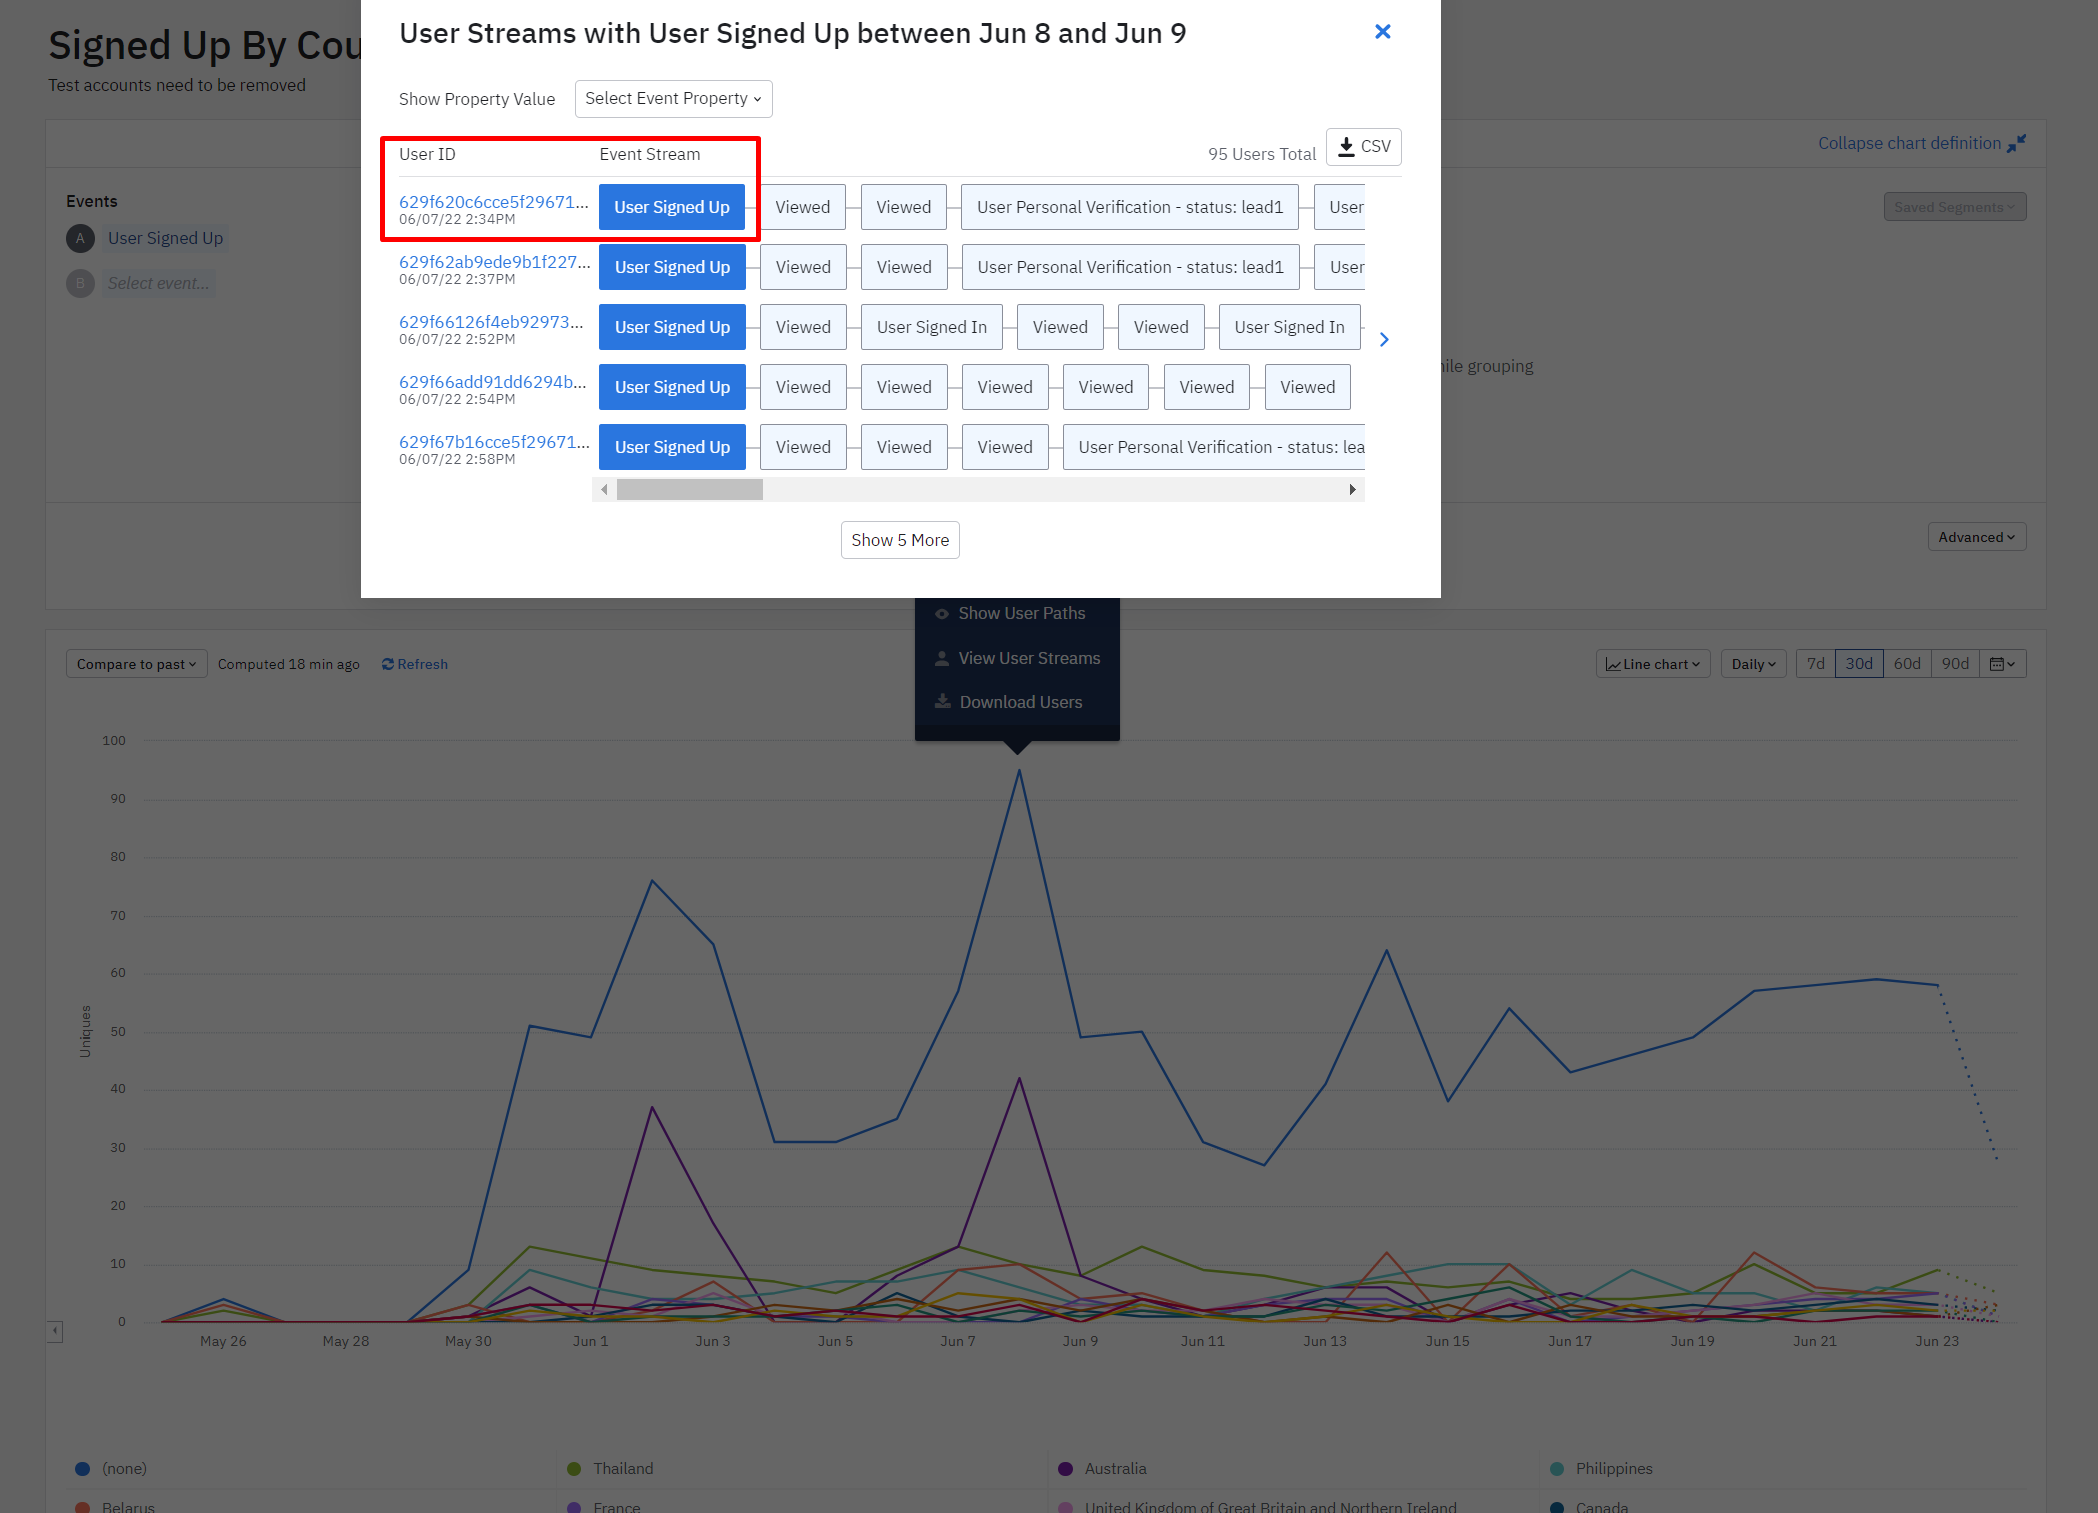Click the Collapse chart definition icon
The width and height of the screenshot is (2098, 1513).
(2016, 144)
